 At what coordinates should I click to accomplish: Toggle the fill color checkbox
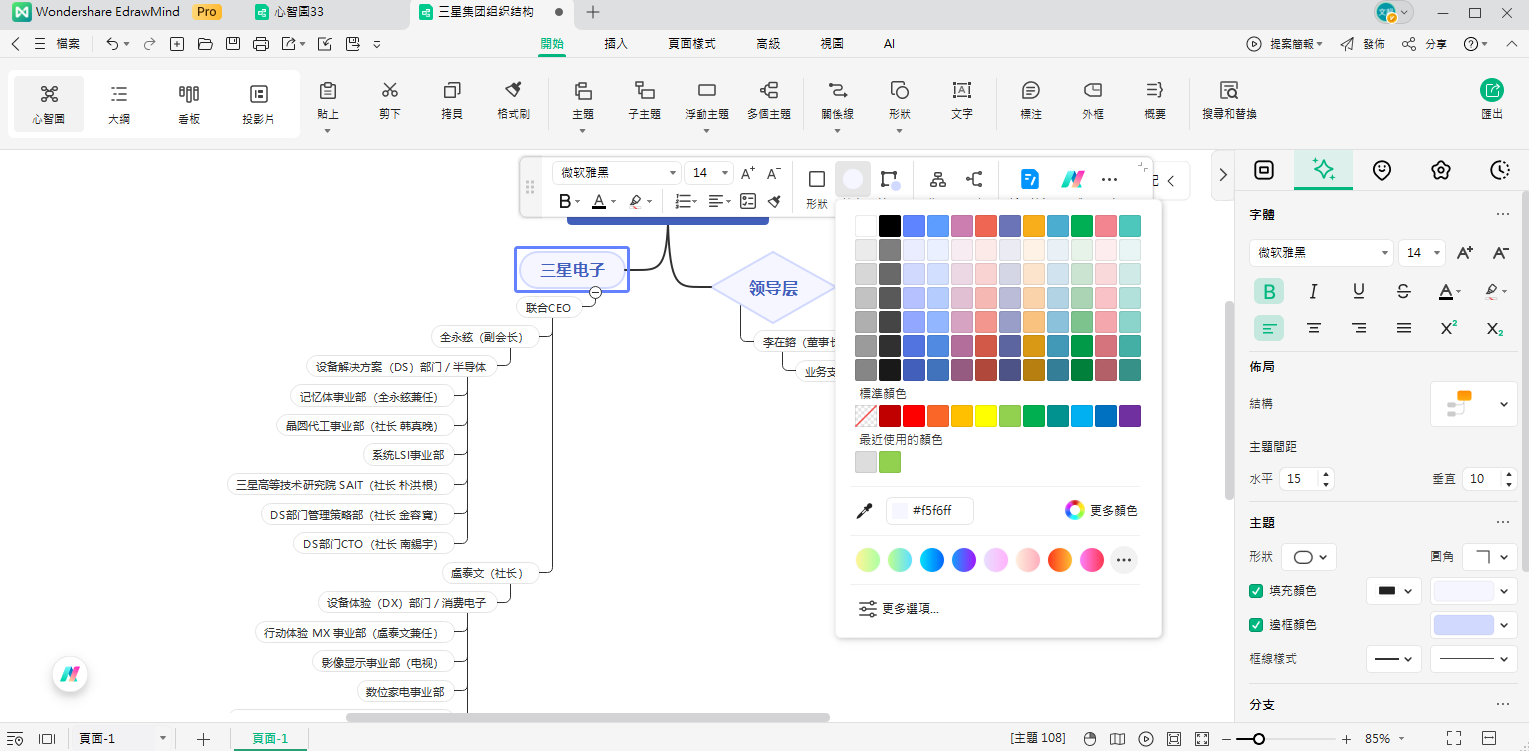pos(1257,591)
